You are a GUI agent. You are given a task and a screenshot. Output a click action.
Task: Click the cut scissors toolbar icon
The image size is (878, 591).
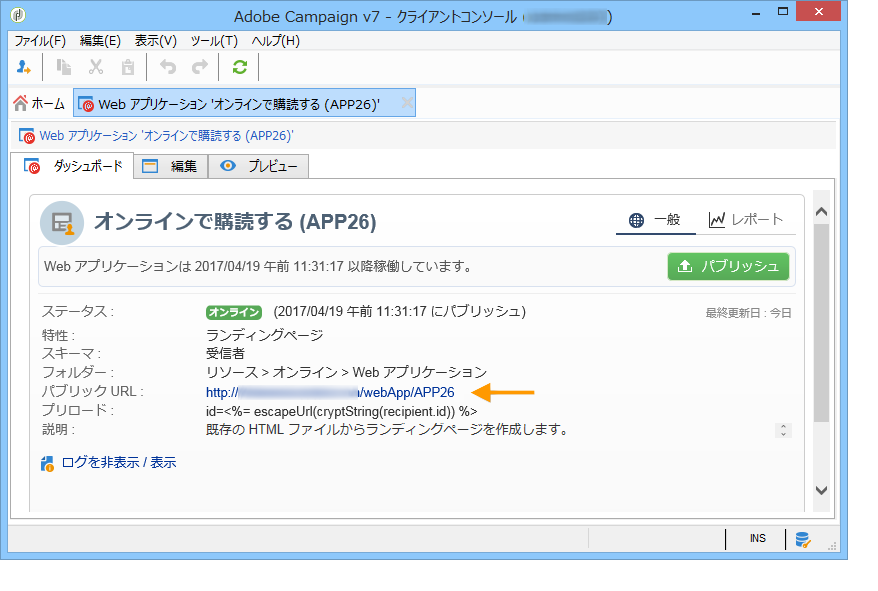coord(96,67)
